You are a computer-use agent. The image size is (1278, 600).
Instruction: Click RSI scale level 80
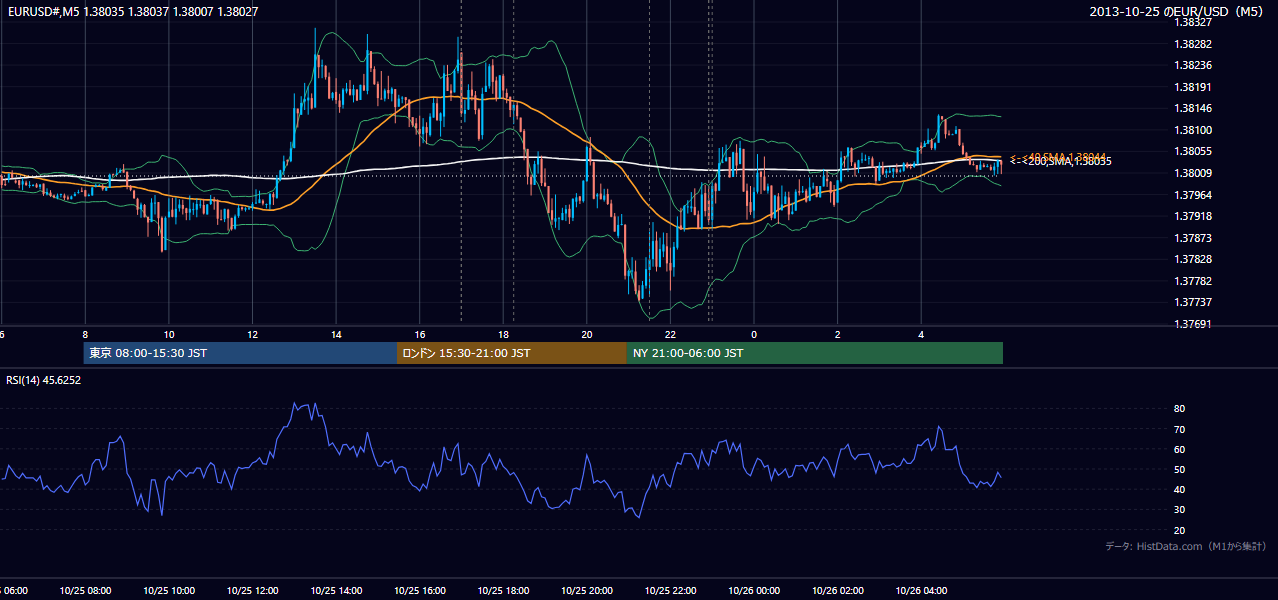coord(1179,409)
